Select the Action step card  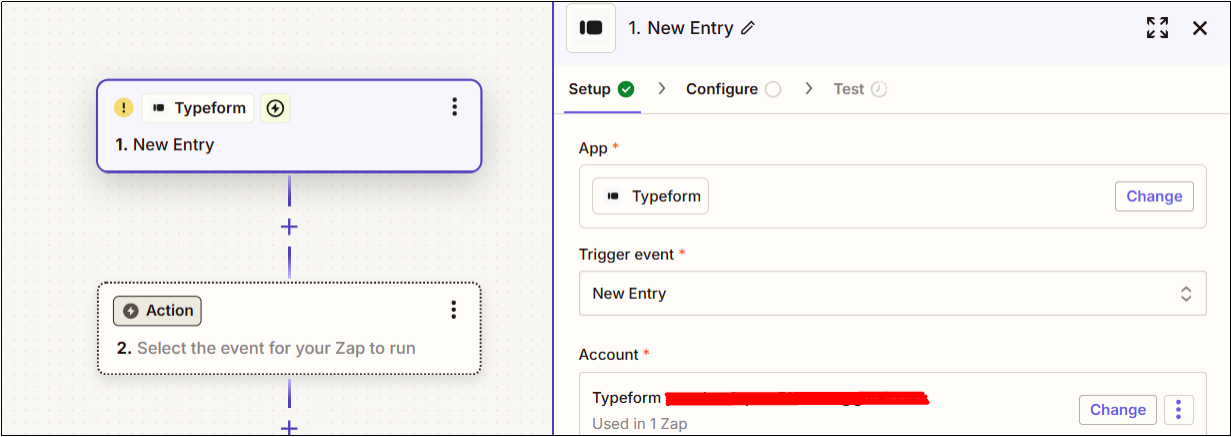pos(289,328)
